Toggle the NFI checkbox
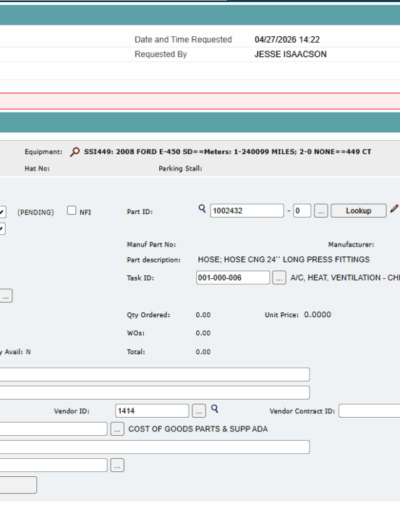The height and width of the screenshot is (516, 400). pyautogui.click(x=71, y=210)
